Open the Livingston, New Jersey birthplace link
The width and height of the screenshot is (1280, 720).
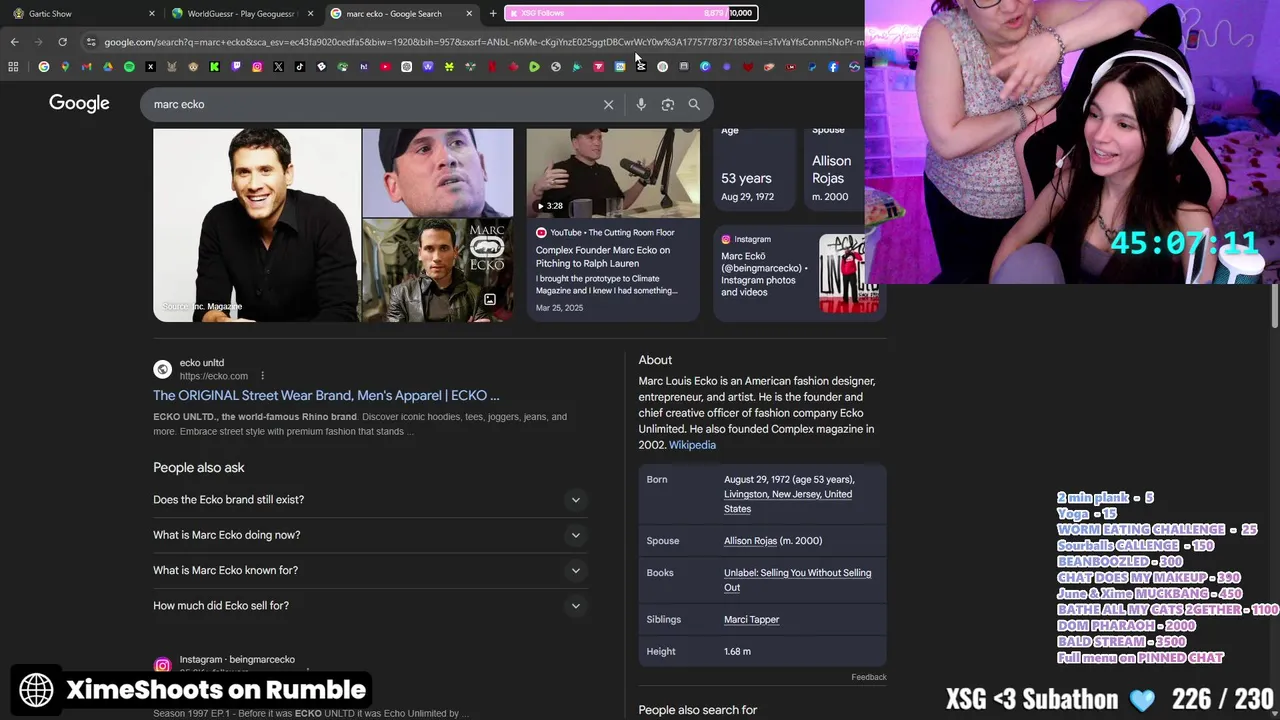coord(788,501)
